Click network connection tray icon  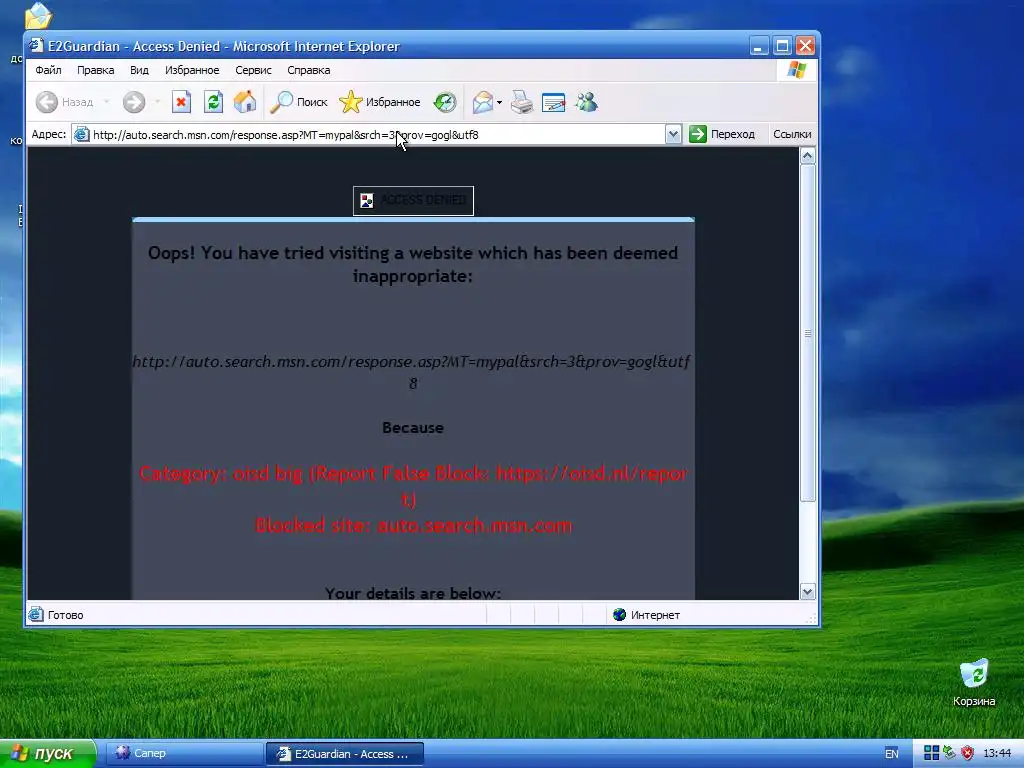pyautogui.click(x=950, y=753)
